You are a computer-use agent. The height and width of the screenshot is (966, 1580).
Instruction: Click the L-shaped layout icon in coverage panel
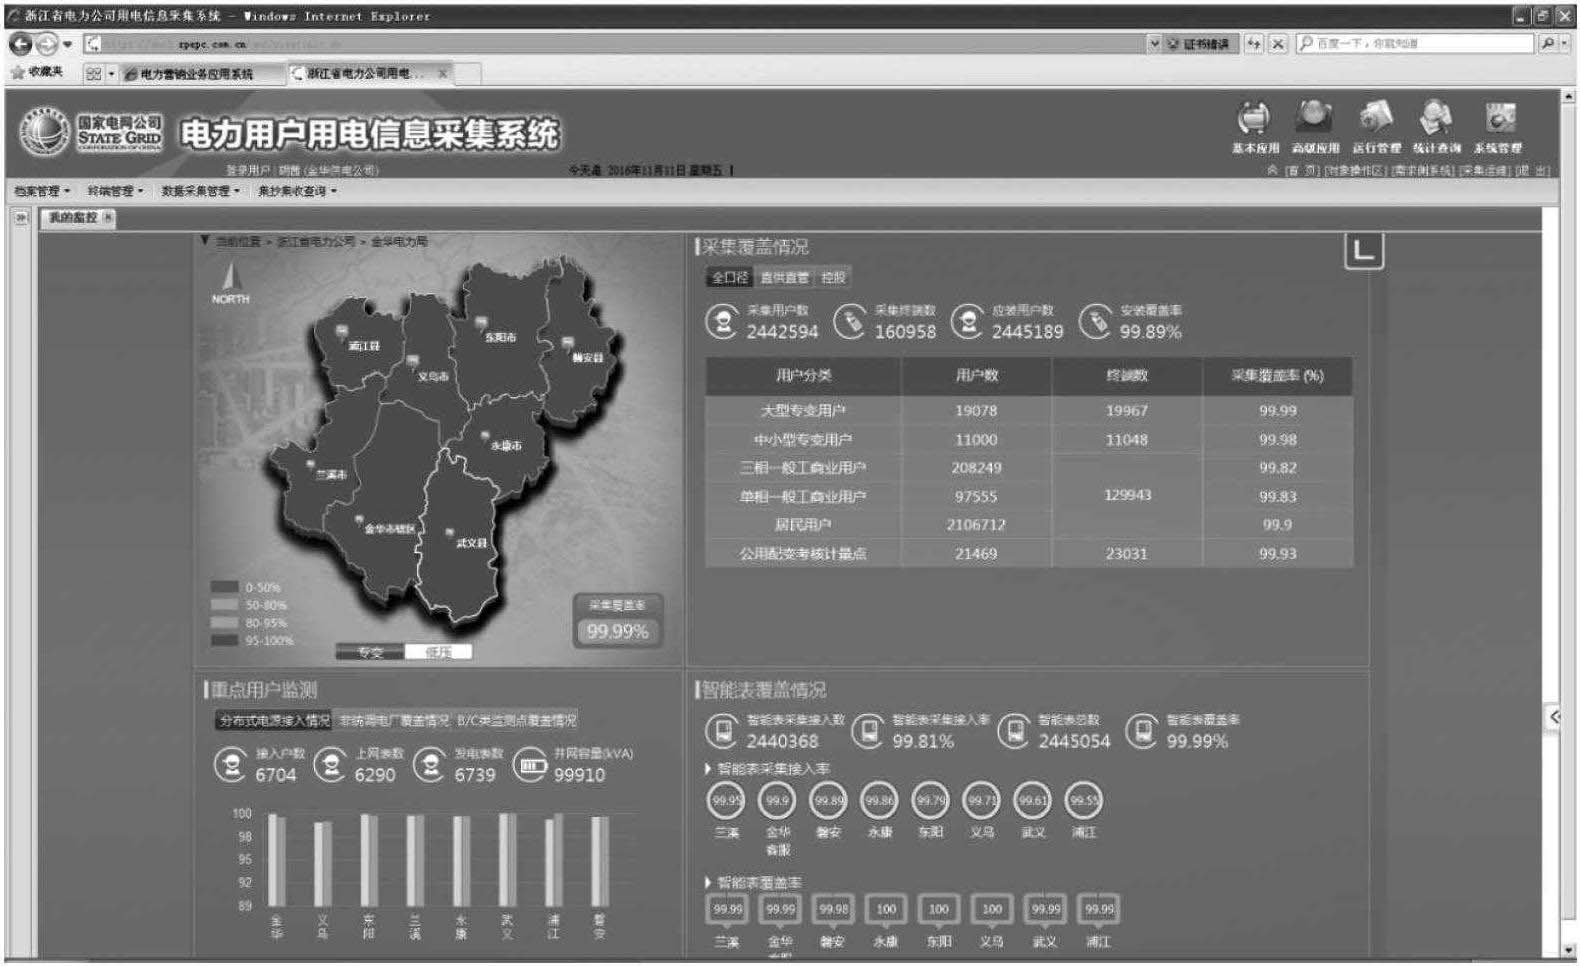click(x=1363, y=251)
